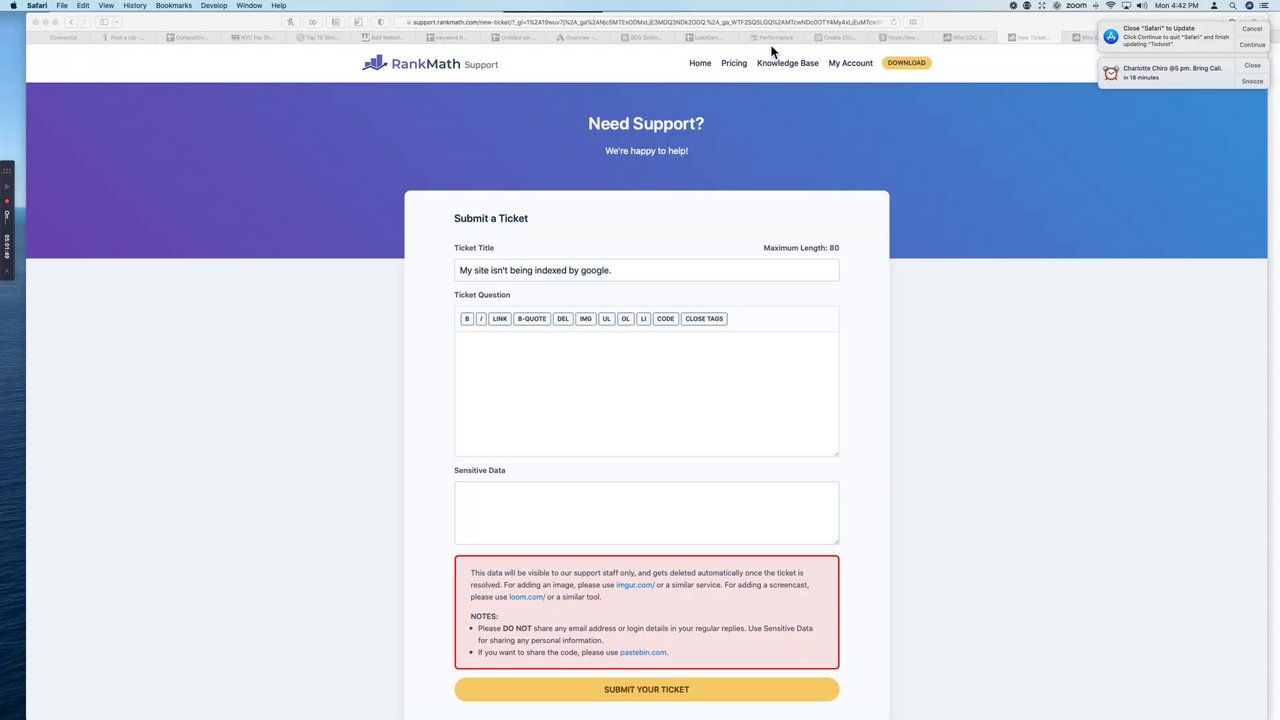Click the user account menu bar icon
Image resolution: width=1280 pixels, height=720 pixels.
[x=1214, y=6]
